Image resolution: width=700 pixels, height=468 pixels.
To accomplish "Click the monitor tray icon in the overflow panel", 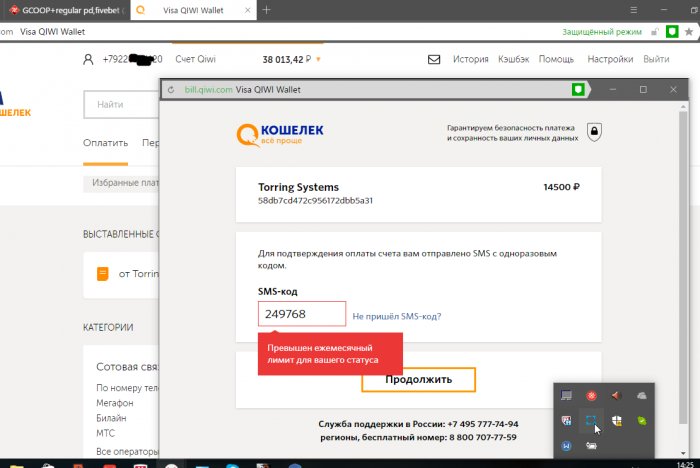I will click(x=567, y=395).
